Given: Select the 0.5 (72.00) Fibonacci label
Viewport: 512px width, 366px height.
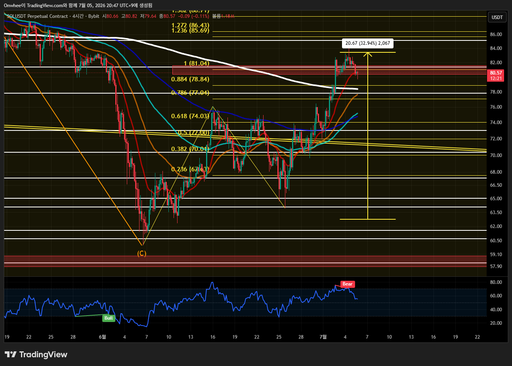Looking at the screenshot, I should (193, 133).
